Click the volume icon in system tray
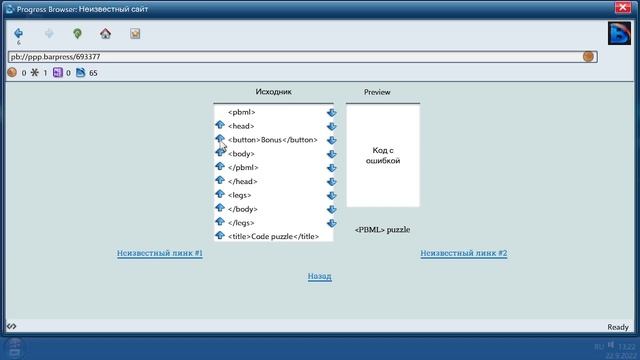 point(611,345)
